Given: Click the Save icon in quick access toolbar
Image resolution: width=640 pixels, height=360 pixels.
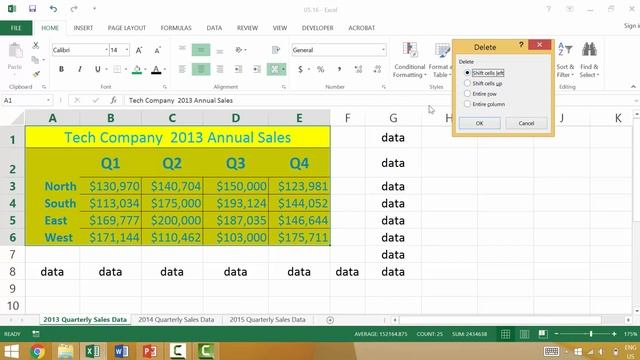Looking at the screenshot, I should 32,9.
